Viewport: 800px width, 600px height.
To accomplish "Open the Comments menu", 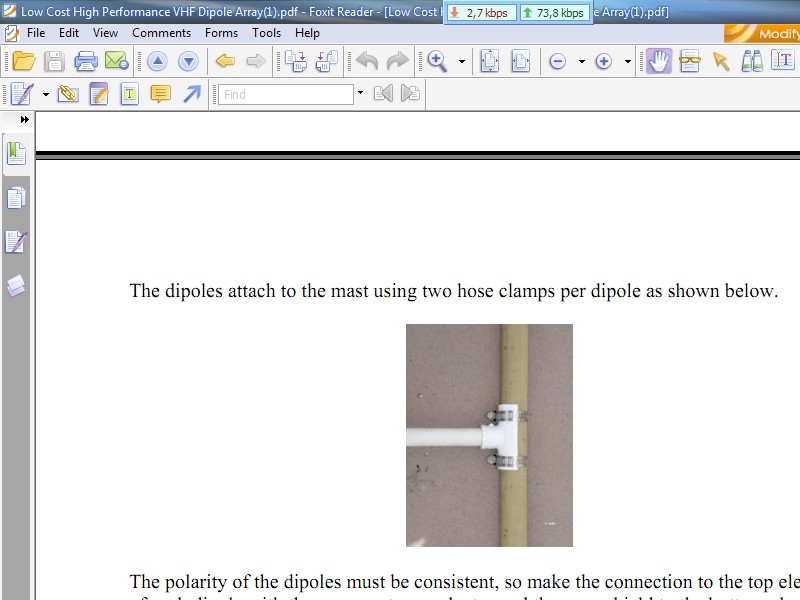I will pyautogui.click(x=161, y=33).
